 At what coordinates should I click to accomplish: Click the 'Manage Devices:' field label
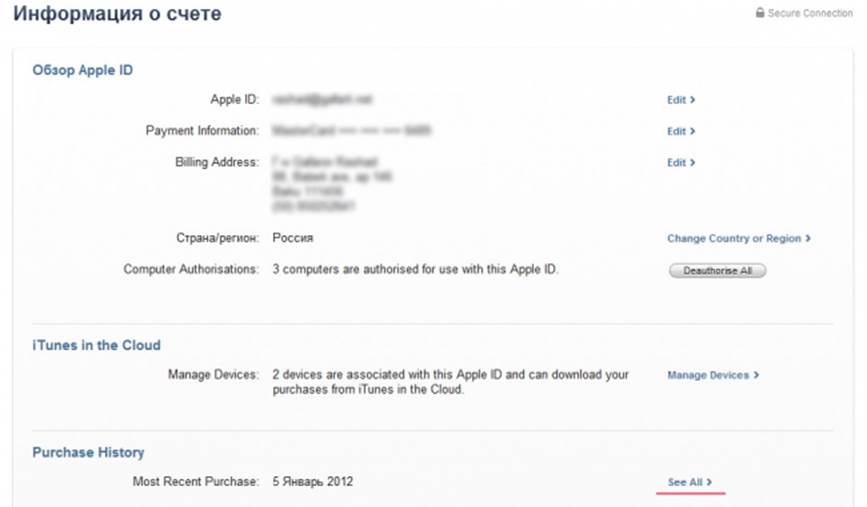pyautogui.click(x=213, y=374)
